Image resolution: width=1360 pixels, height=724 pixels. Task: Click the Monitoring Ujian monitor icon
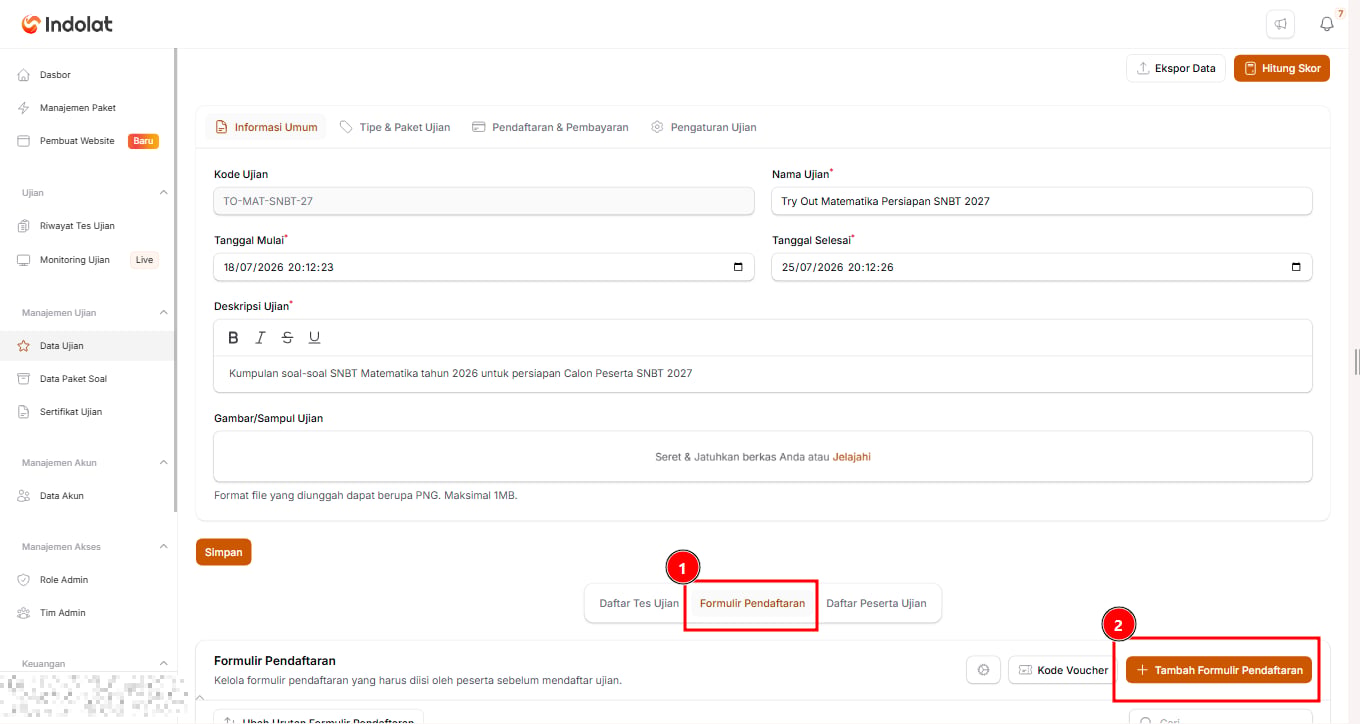[x=24, y=260]
